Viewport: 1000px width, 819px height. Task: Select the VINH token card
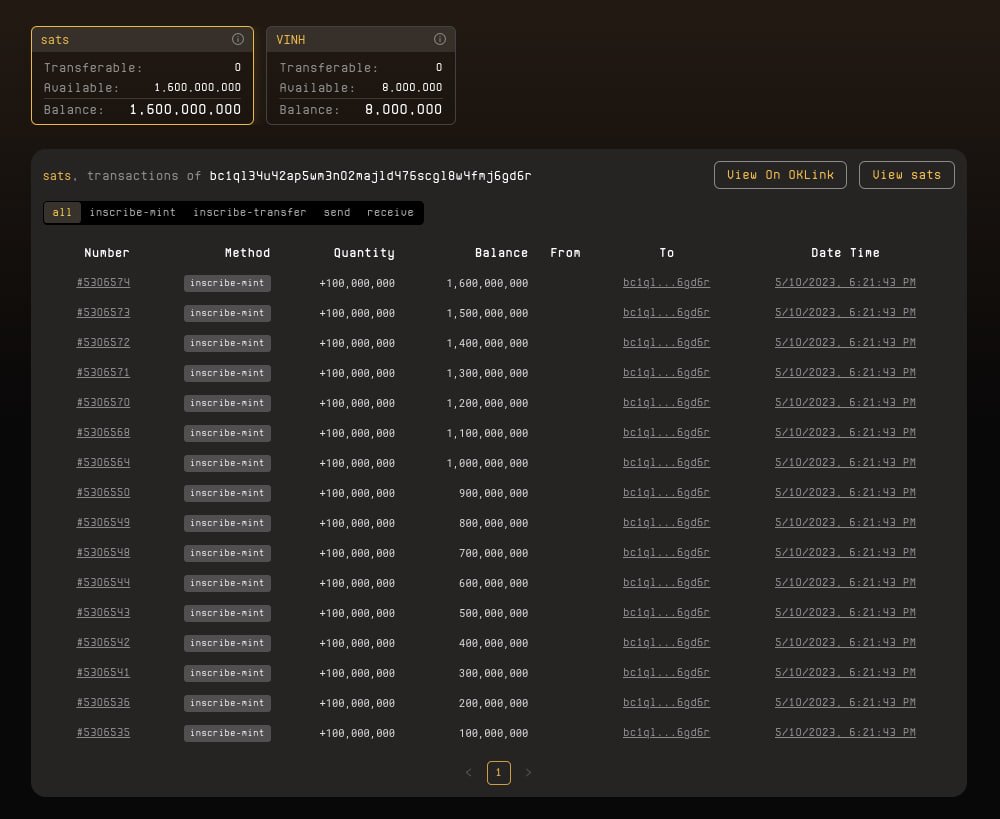coord(361,75)
